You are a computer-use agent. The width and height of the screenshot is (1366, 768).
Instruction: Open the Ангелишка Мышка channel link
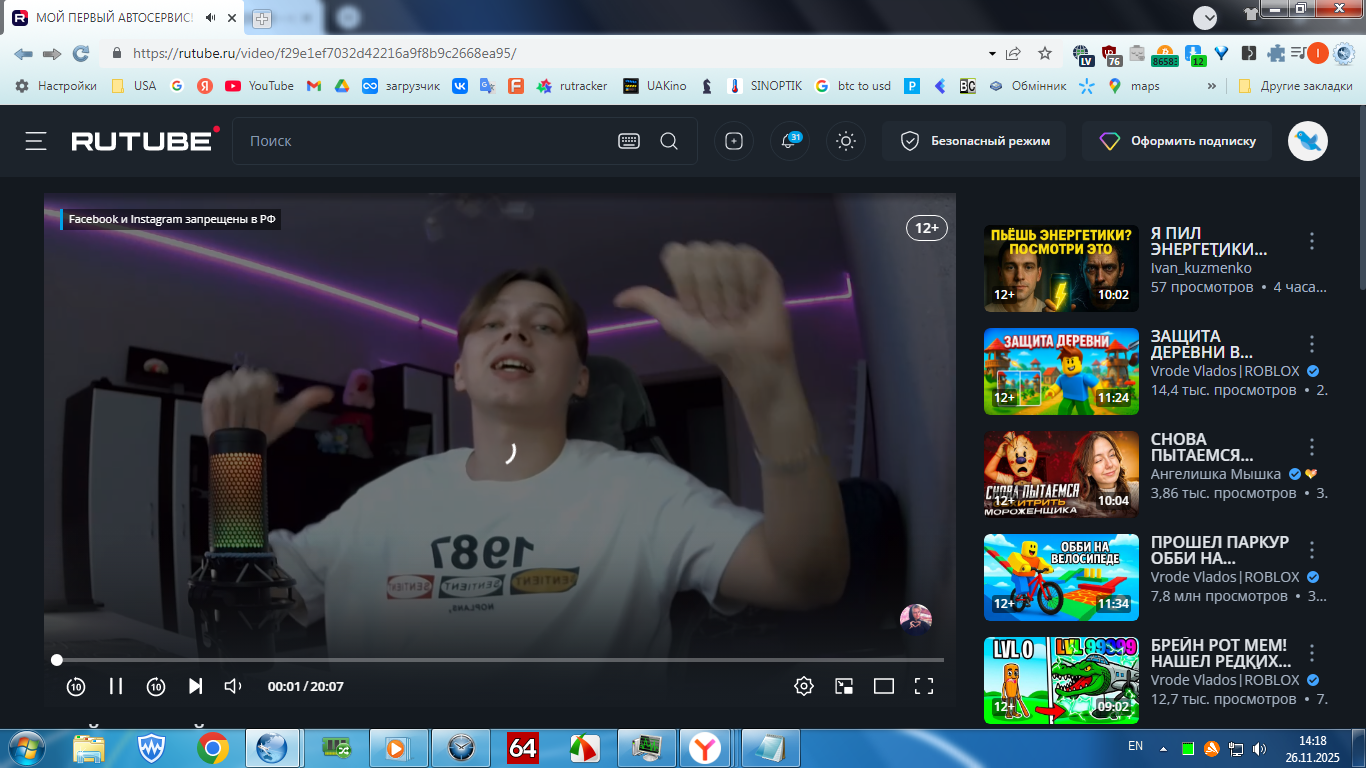[x=1216, y=474]
